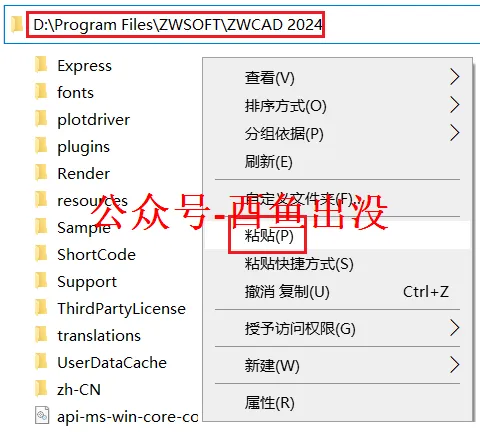Select the Sample folder icon
Viewport: 480px width, 432px height.
pos(41,227)
